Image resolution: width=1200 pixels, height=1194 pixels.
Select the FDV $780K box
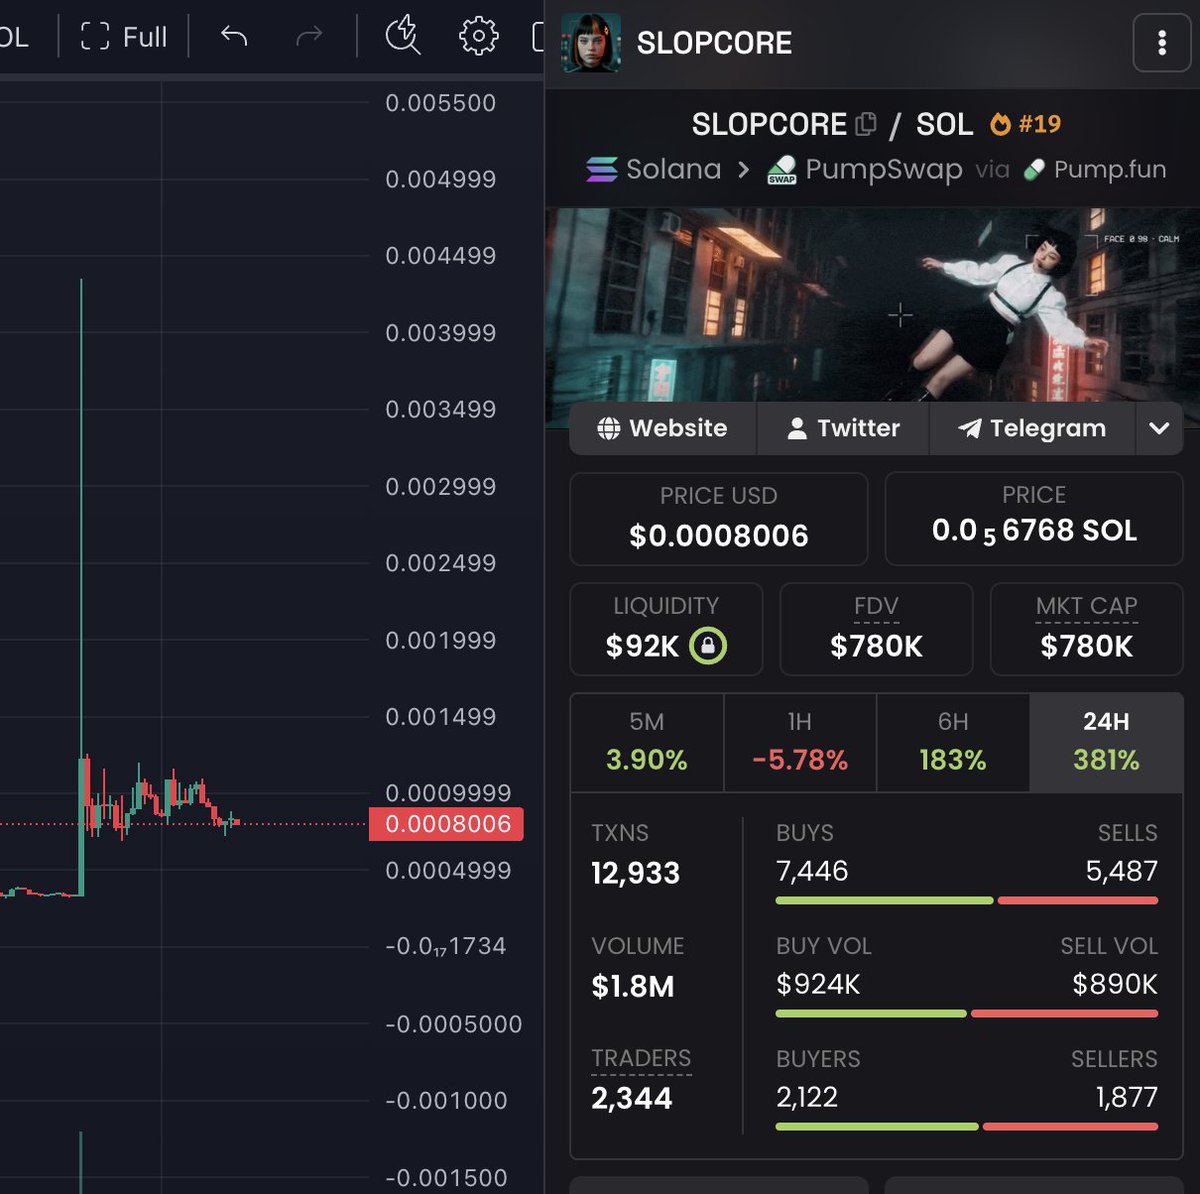876,629
